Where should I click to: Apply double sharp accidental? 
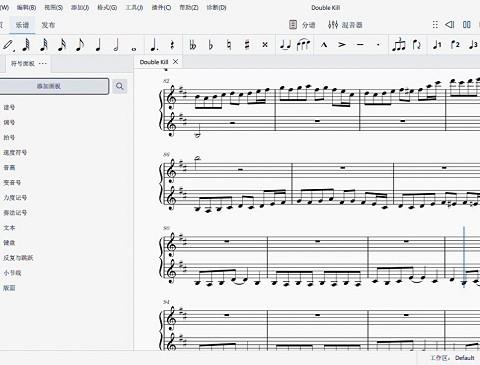265,45
